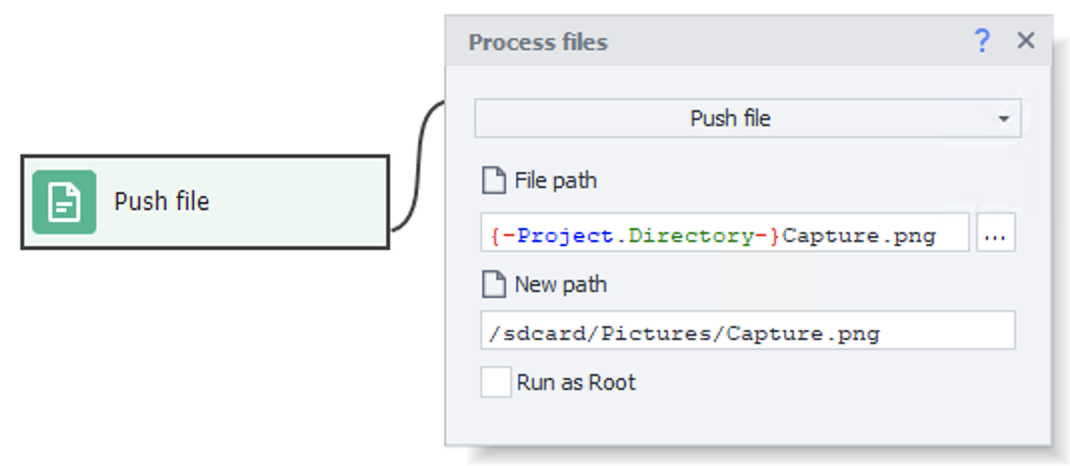1070x466 pixels.
Task: Click the File path label
Action: (555, 181)
